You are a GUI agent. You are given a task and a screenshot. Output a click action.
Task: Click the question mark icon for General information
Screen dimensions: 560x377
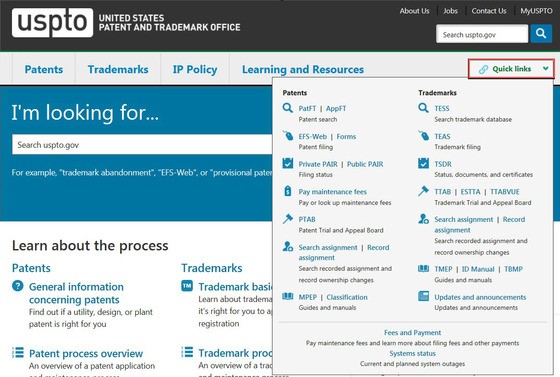tap(18, 286)
